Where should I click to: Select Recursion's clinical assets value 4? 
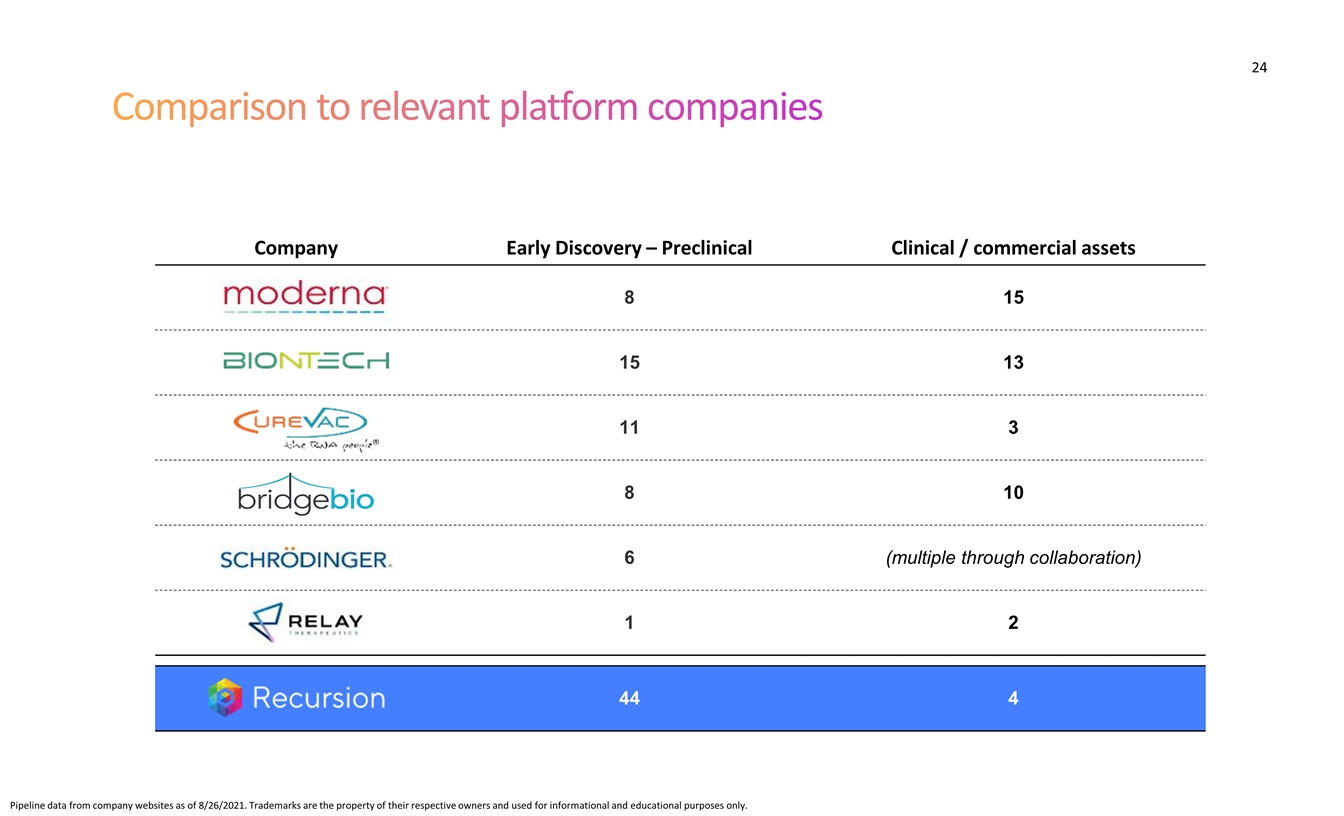(1013, 699)
